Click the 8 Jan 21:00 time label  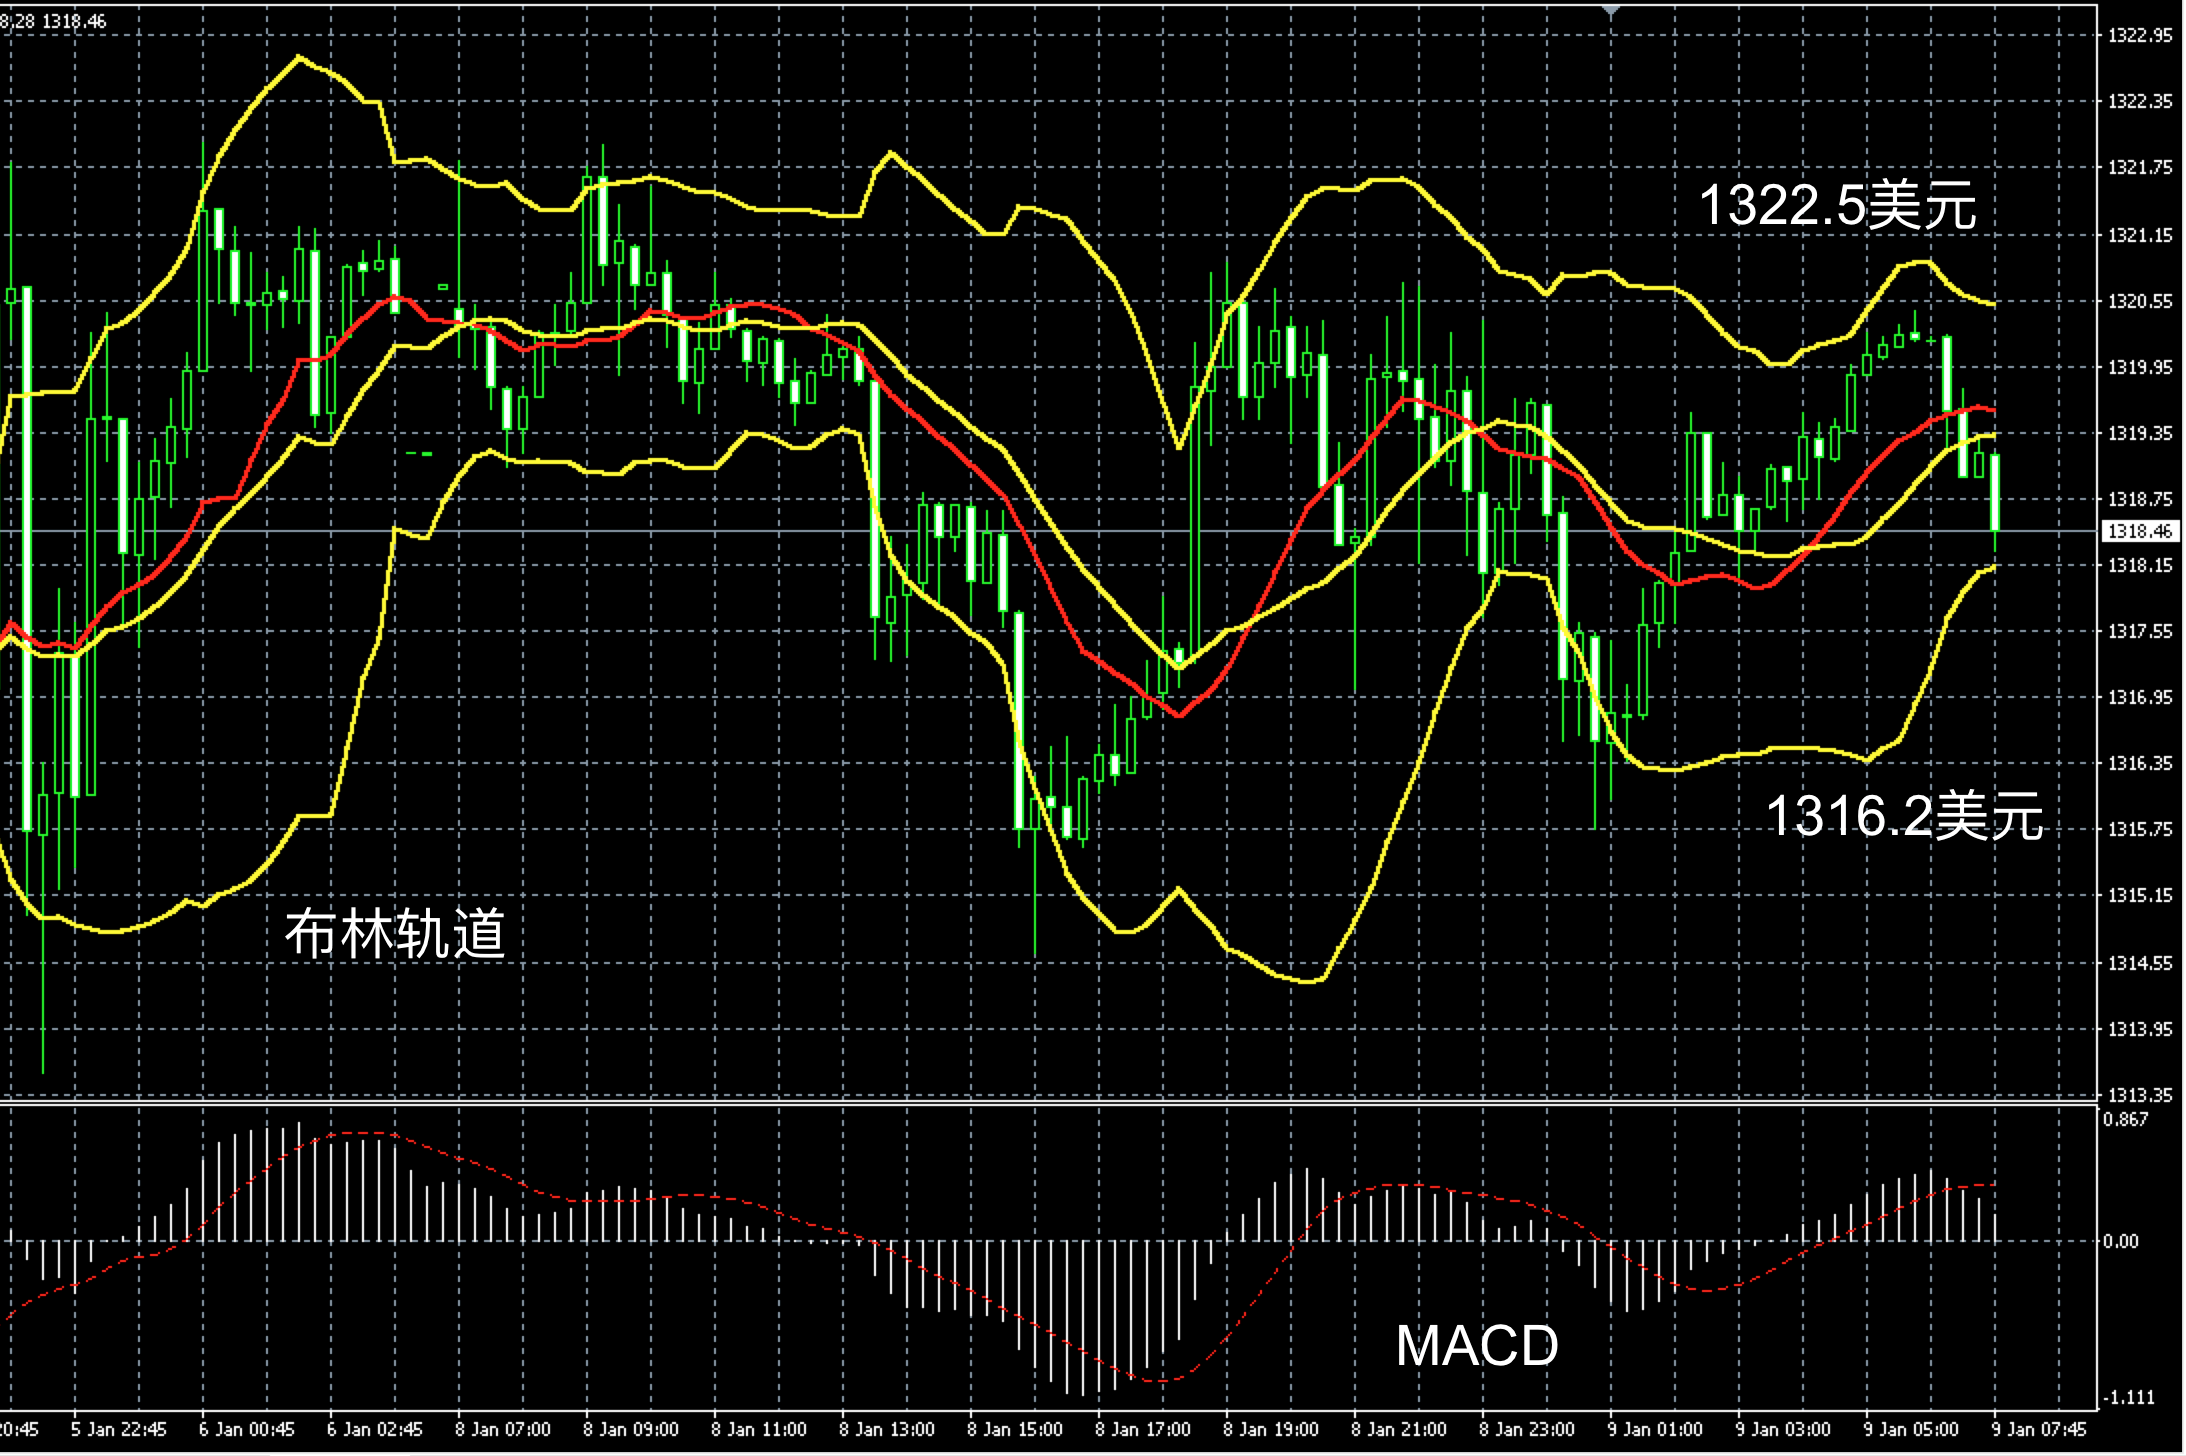[x=1398, y=1429]
